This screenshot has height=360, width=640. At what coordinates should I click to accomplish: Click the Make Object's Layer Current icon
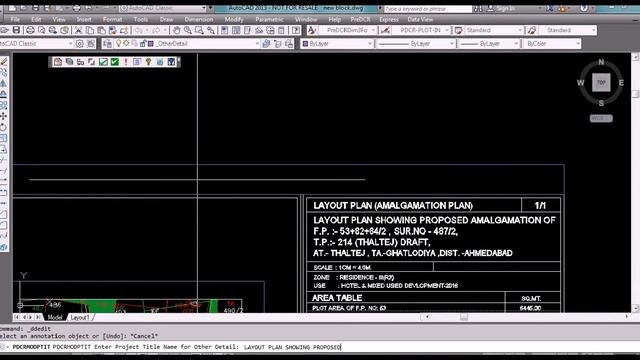(x=267, y=44)
